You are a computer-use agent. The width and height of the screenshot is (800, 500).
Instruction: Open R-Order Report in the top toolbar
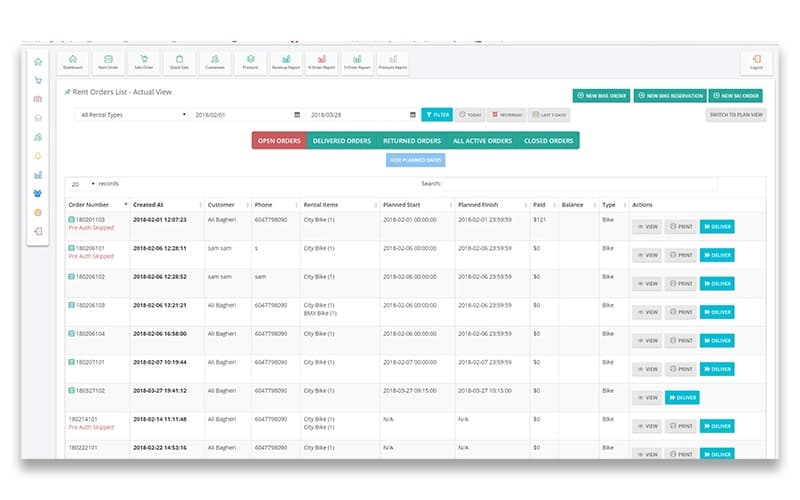pyautogui.click(x=322, y=62)
